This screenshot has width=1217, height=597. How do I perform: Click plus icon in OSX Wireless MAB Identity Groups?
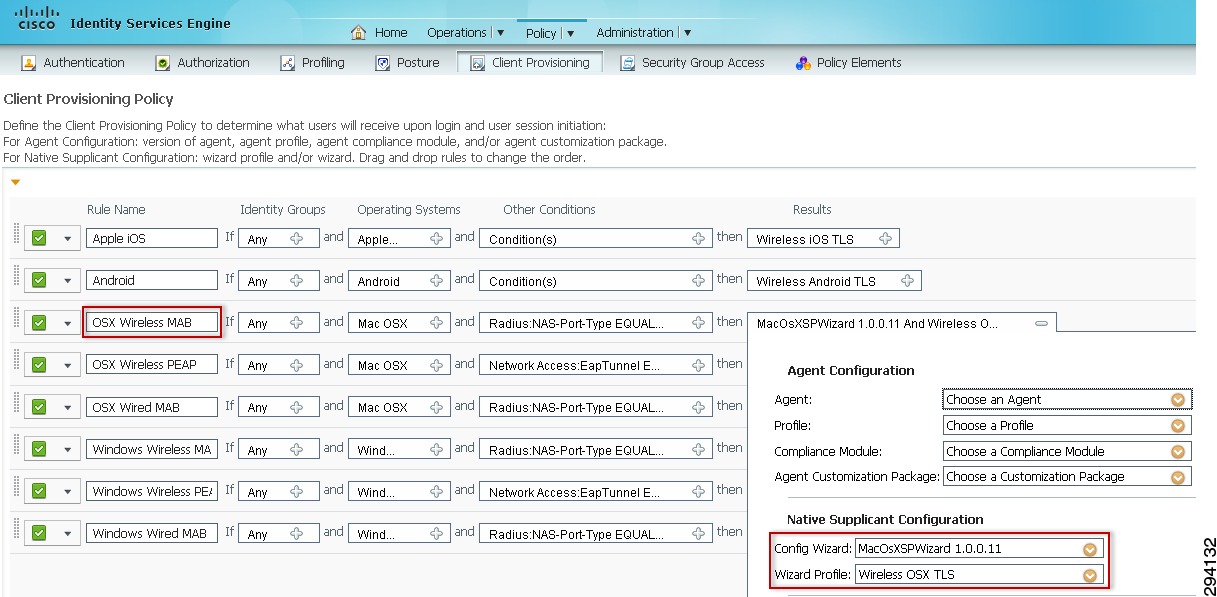click(x=297, y=323)
